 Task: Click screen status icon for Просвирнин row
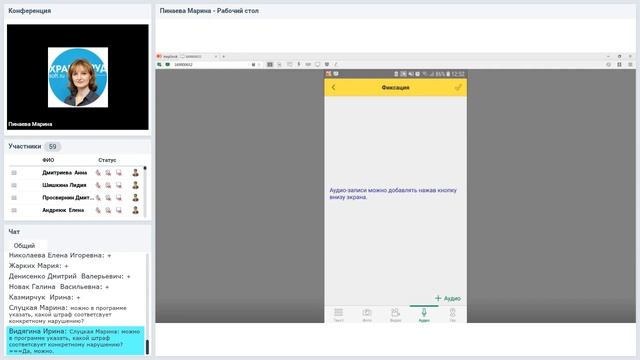(x=119, y=198)
